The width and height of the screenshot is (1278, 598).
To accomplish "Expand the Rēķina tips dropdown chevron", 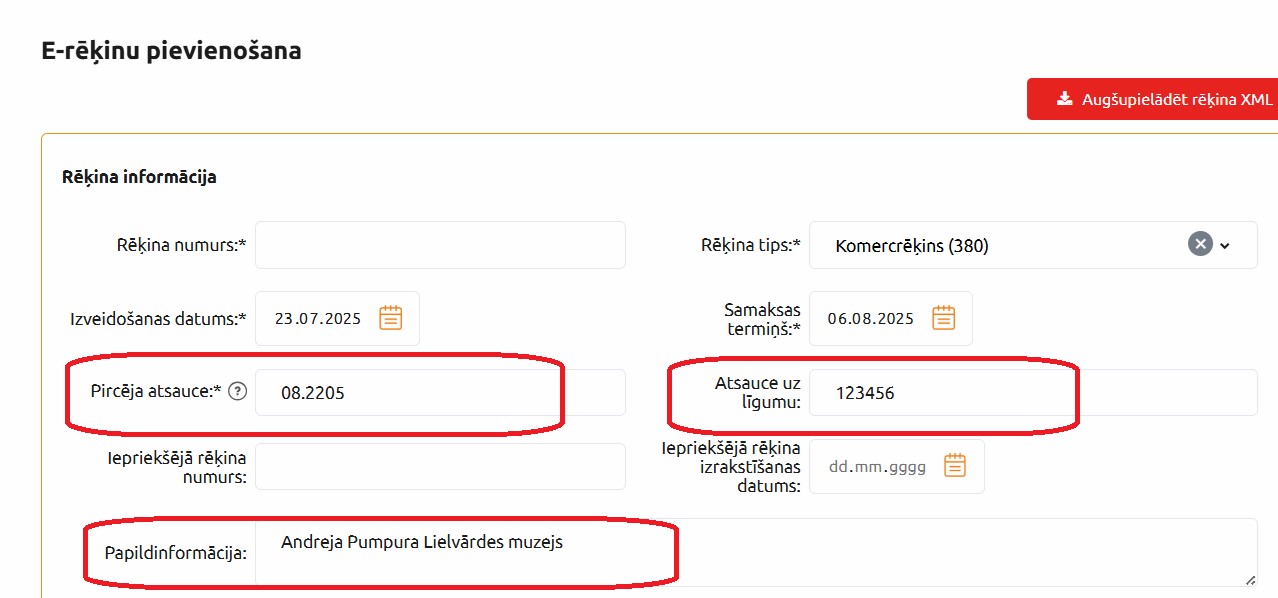I will pyautogui.click(x=1225, y=245).
